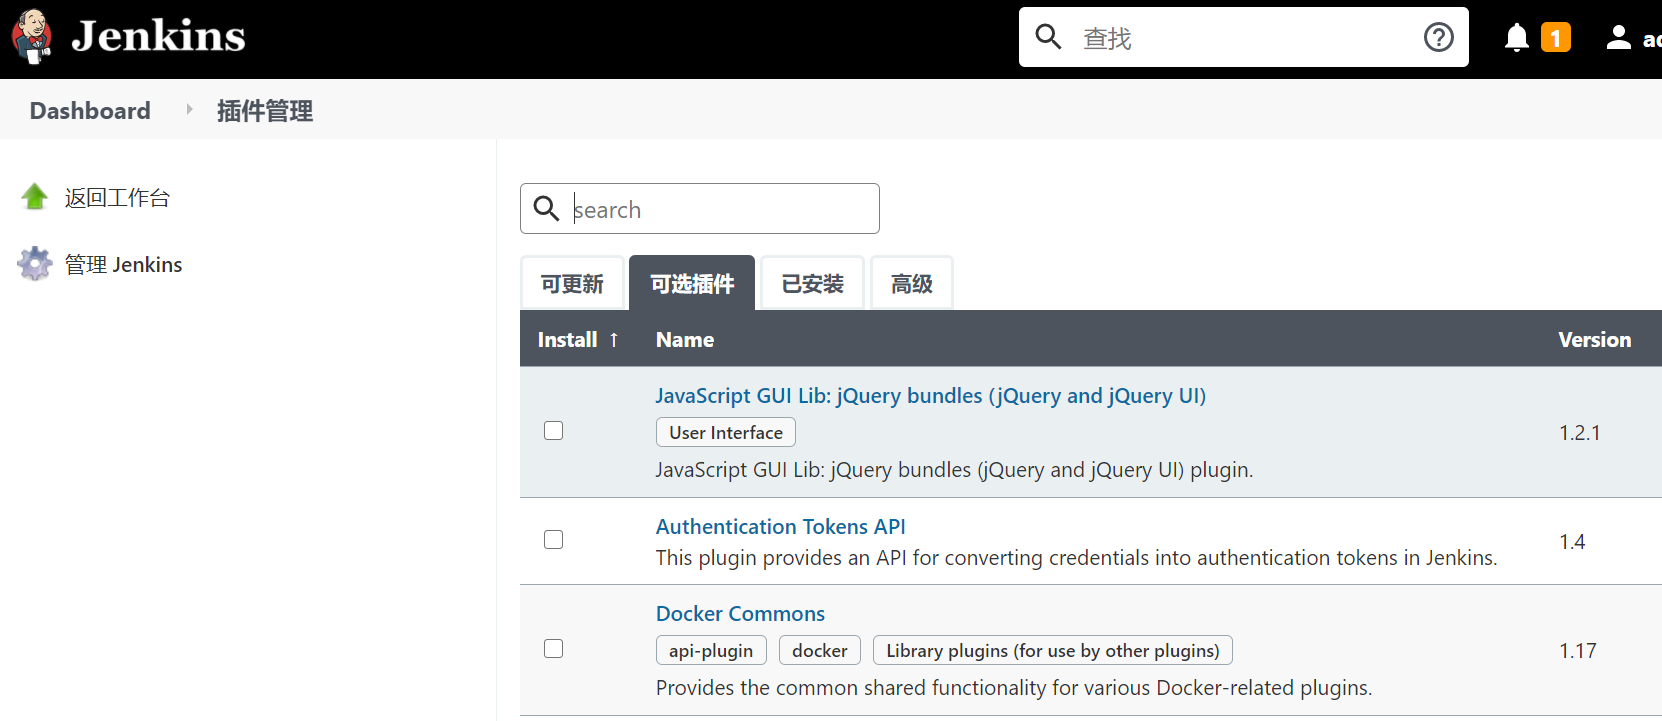Image resolution: width=1662 pixels, height=721 pixels.
Task: Open the Authentication Tokens API link
Action: 780,527
